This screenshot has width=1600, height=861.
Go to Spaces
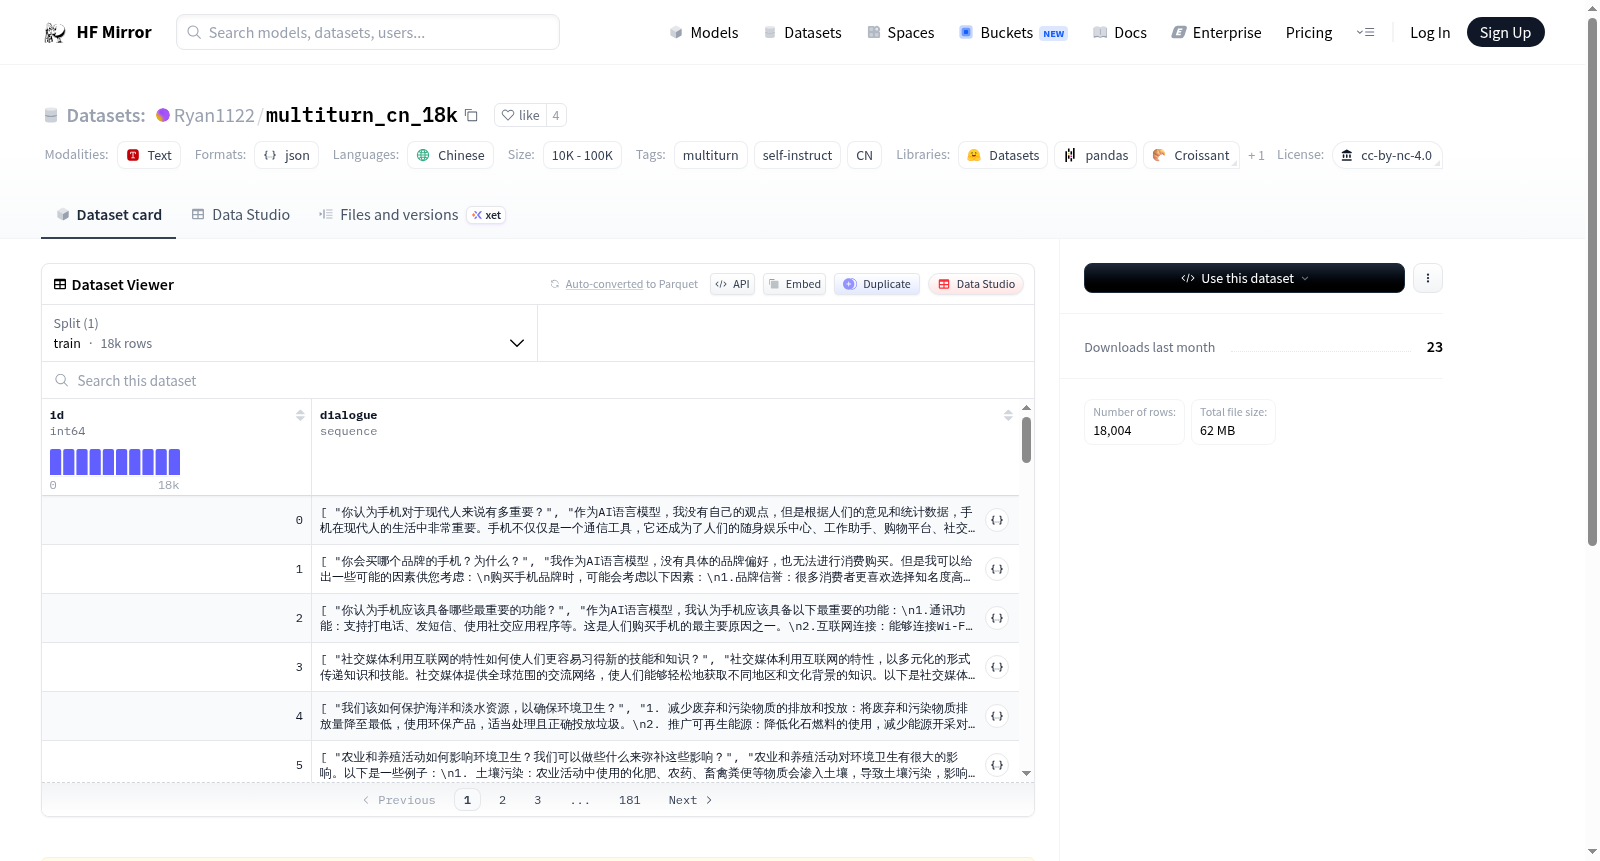900,32
